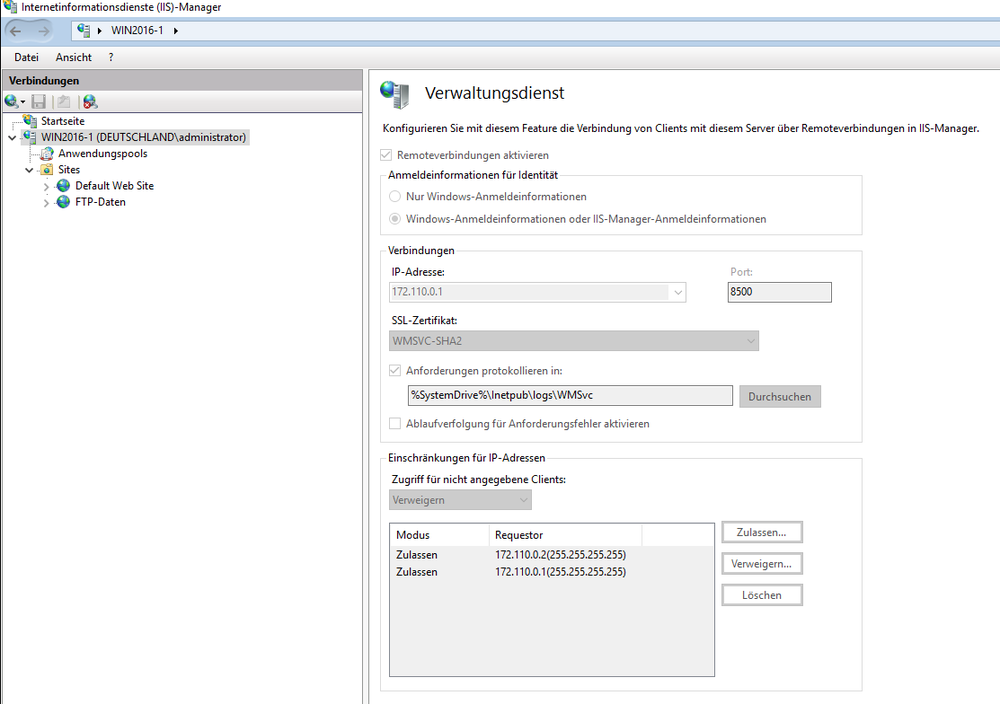Viewport: 1000px width, 704px height.
Task: Click the disconnect icon in Verbindungen toolbar
Action: click(x=90, y=101)
